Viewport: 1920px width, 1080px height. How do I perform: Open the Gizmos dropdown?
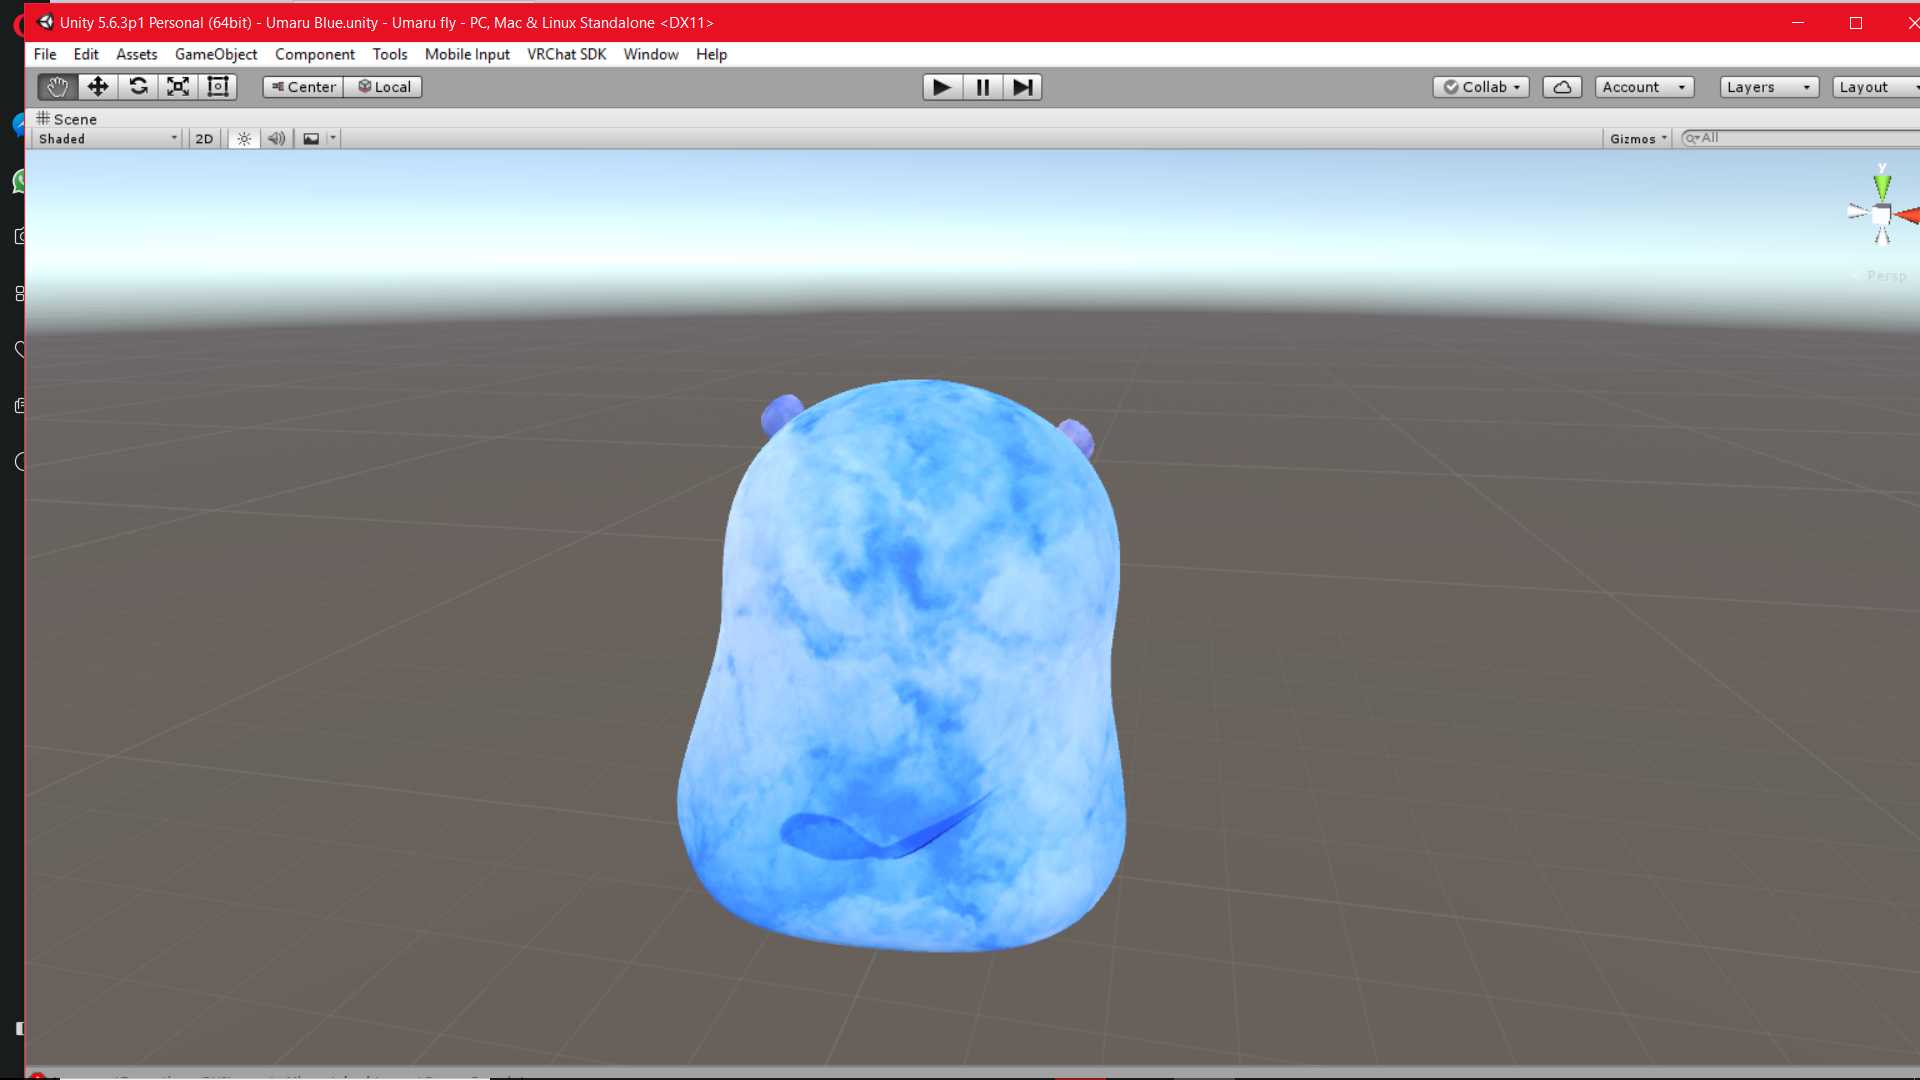point(1638,139)
